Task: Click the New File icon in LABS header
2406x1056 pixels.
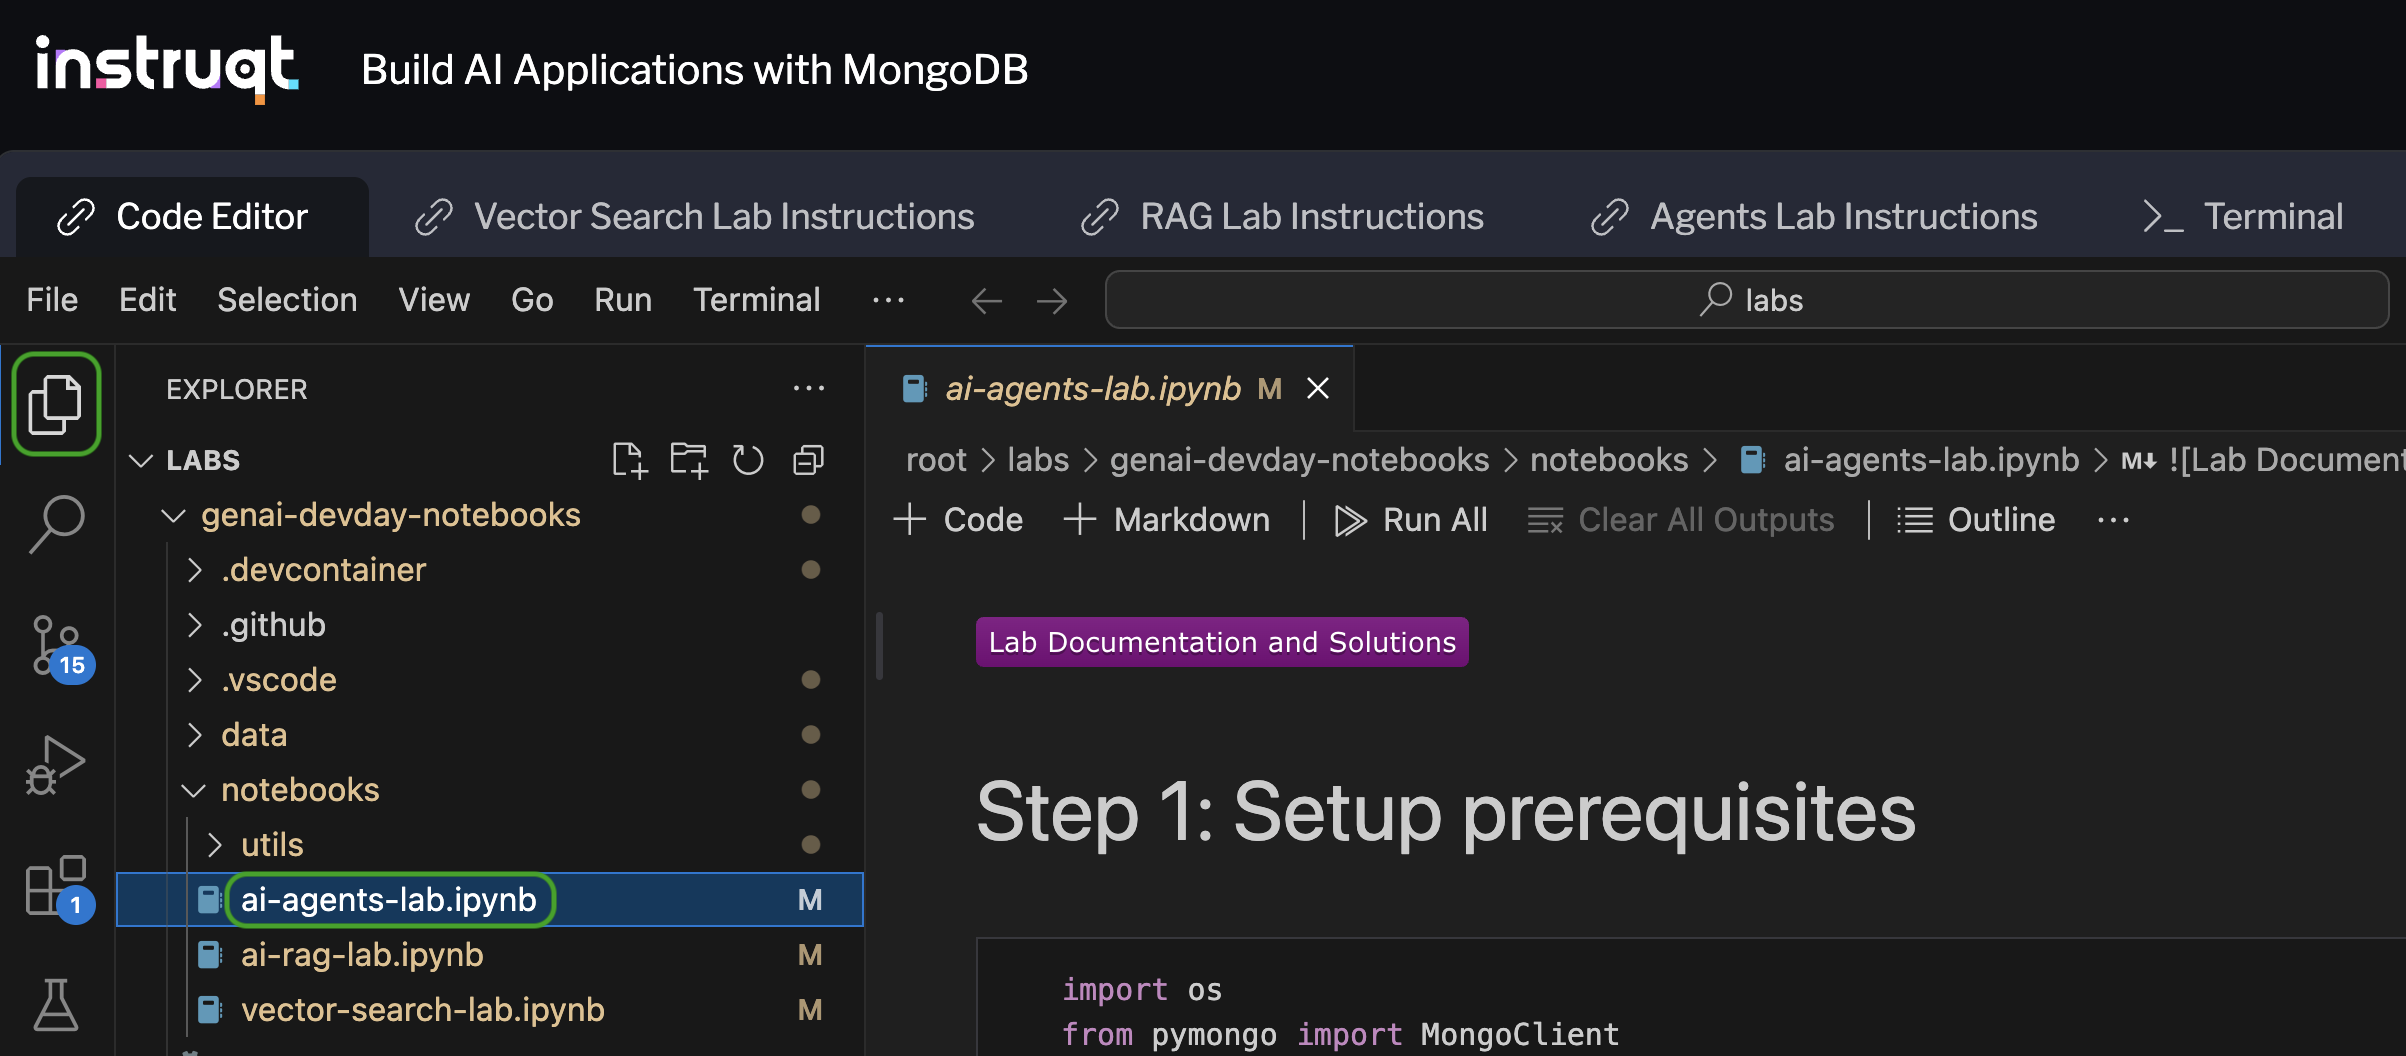Action: (629, 460)
